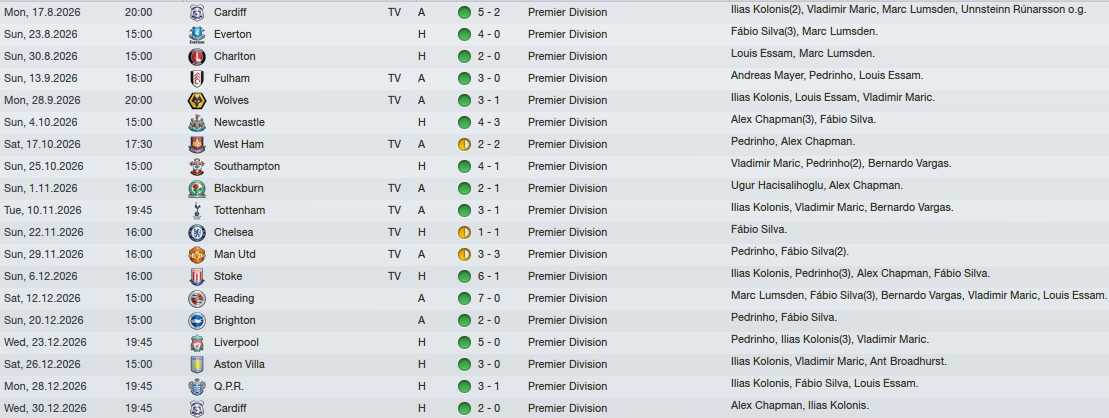Click the Southampton club badge icon
The height and width of the screenshot is (418, 1109).
[197, 167]
